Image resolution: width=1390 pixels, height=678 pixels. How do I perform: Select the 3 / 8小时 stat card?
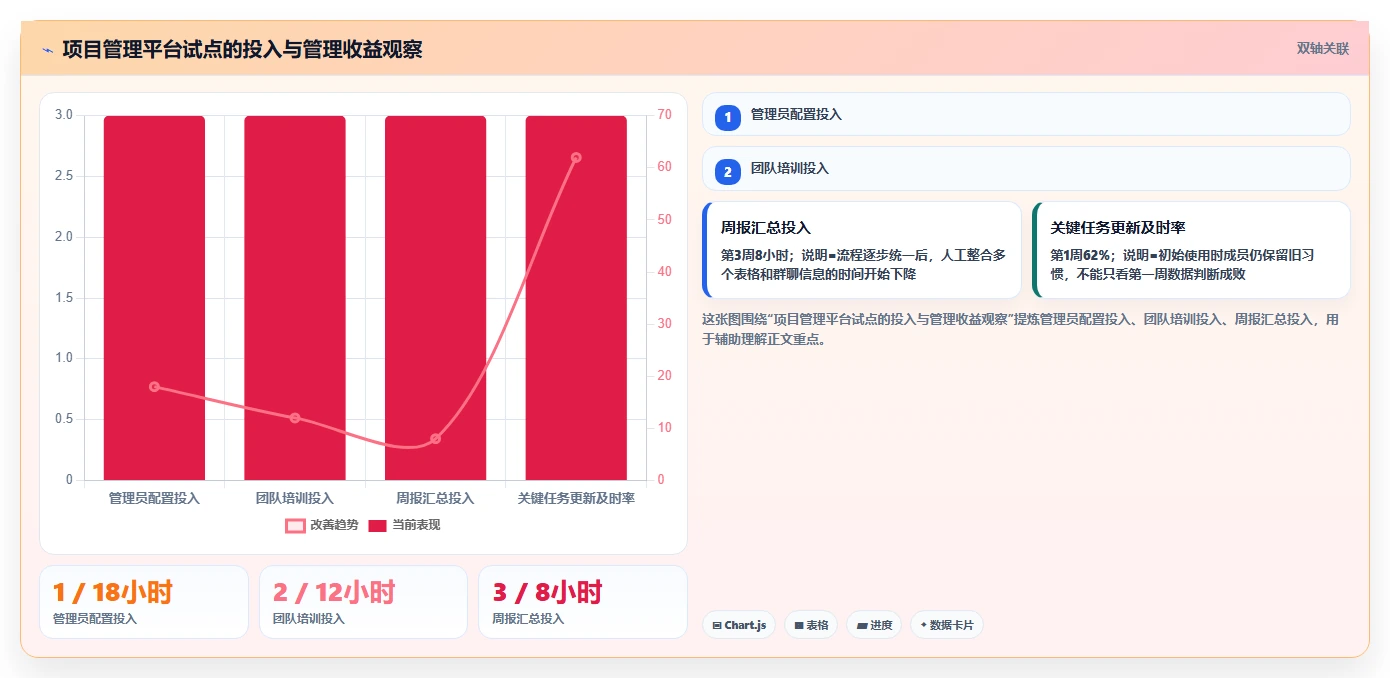point(583,602)
